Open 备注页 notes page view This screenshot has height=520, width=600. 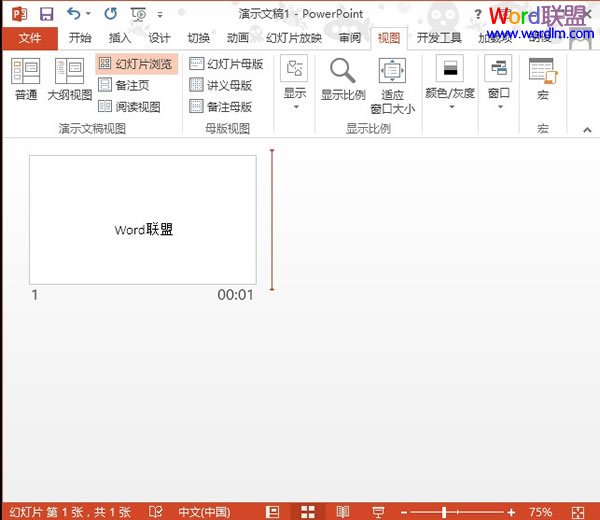coord(124,85)
